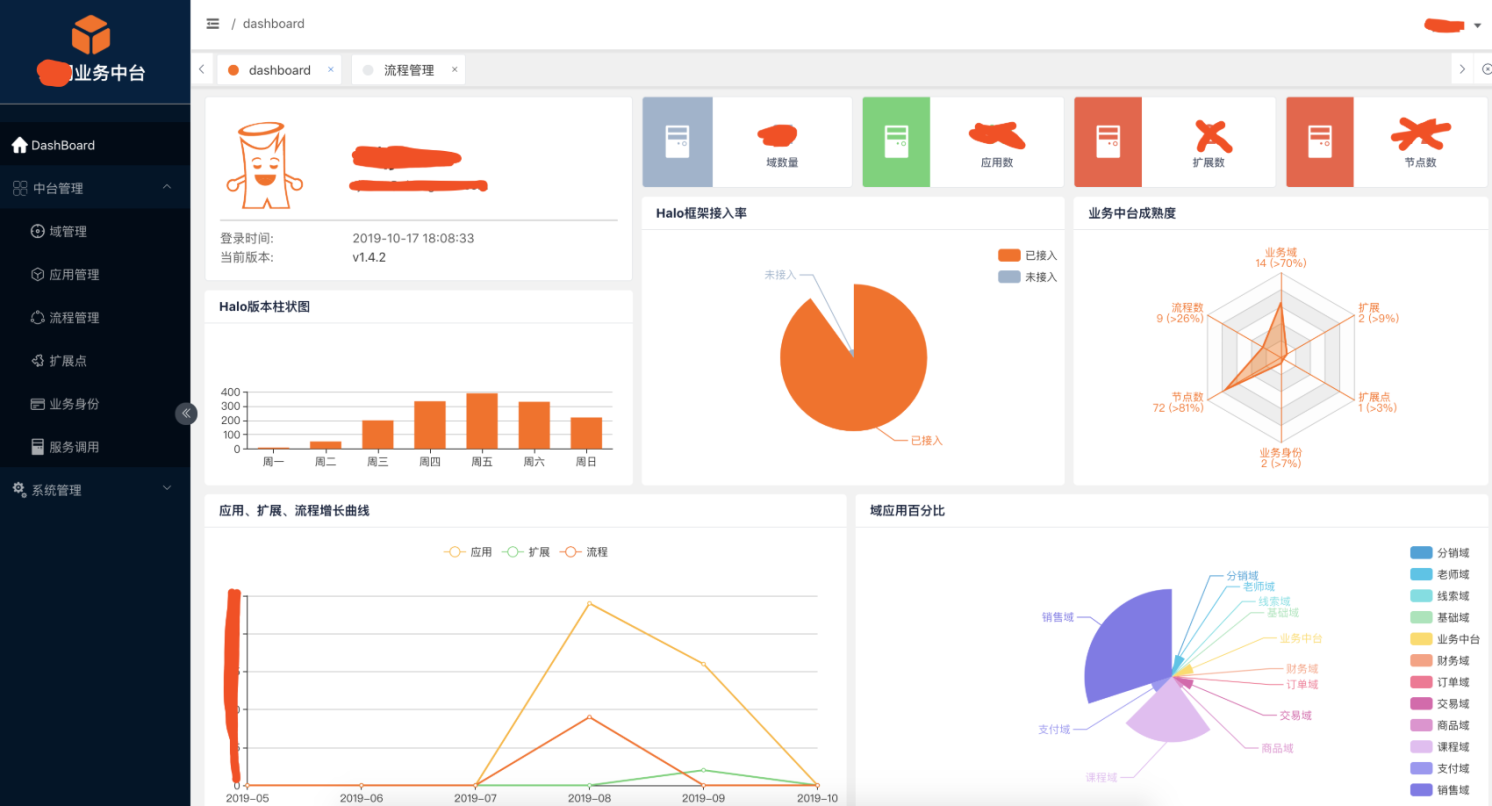
Task: Click the 节点数 card server icon
Action: tap(1319, 142)
